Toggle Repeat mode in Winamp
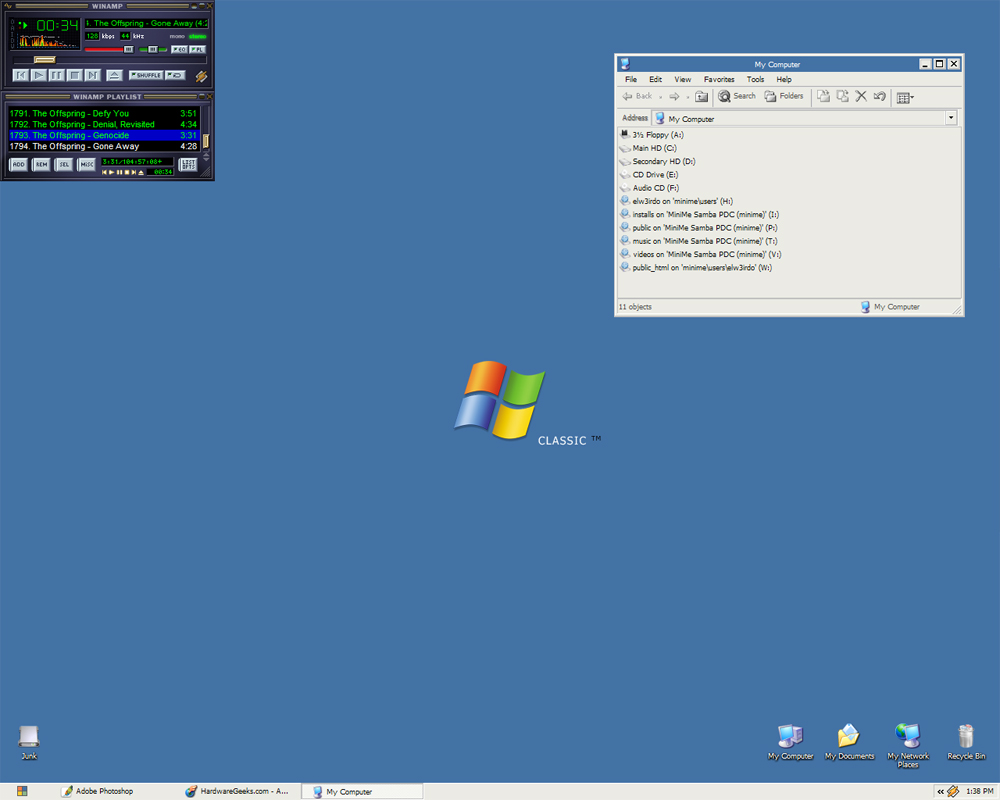This screenshot has height=800, width=1000. 175,75
